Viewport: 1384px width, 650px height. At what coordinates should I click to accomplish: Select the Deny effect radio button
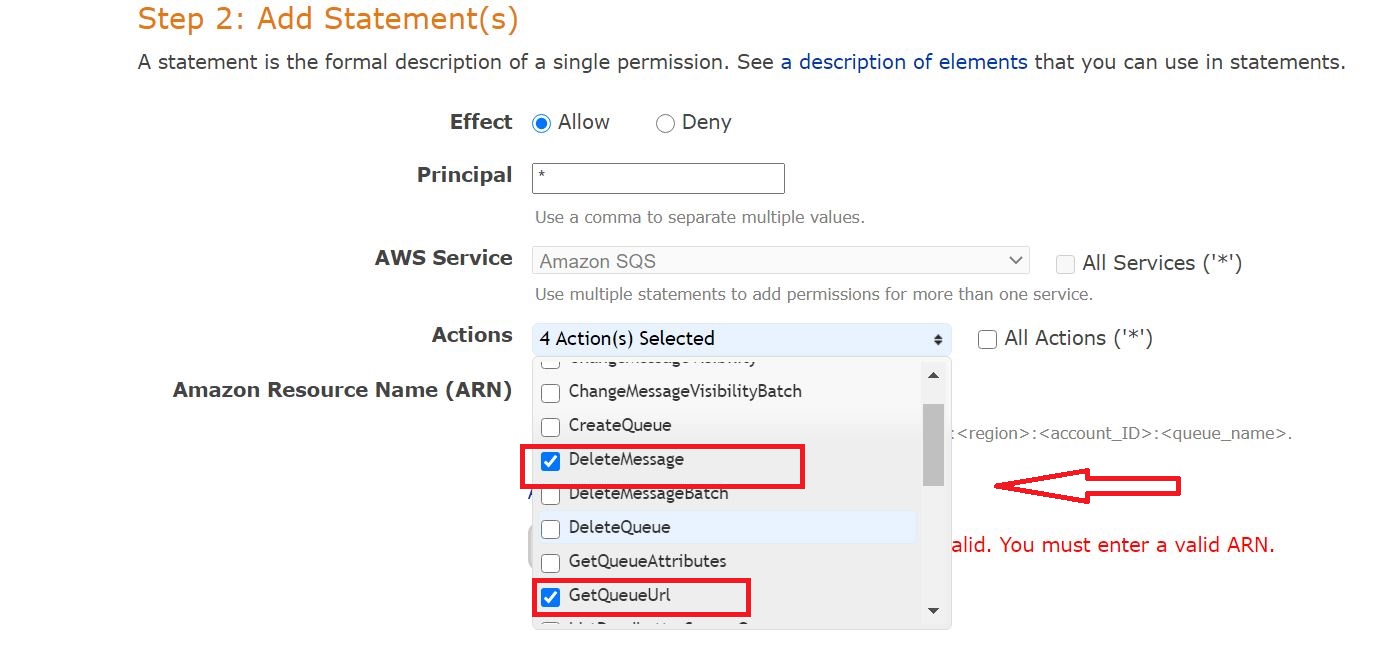coord(665,124)
